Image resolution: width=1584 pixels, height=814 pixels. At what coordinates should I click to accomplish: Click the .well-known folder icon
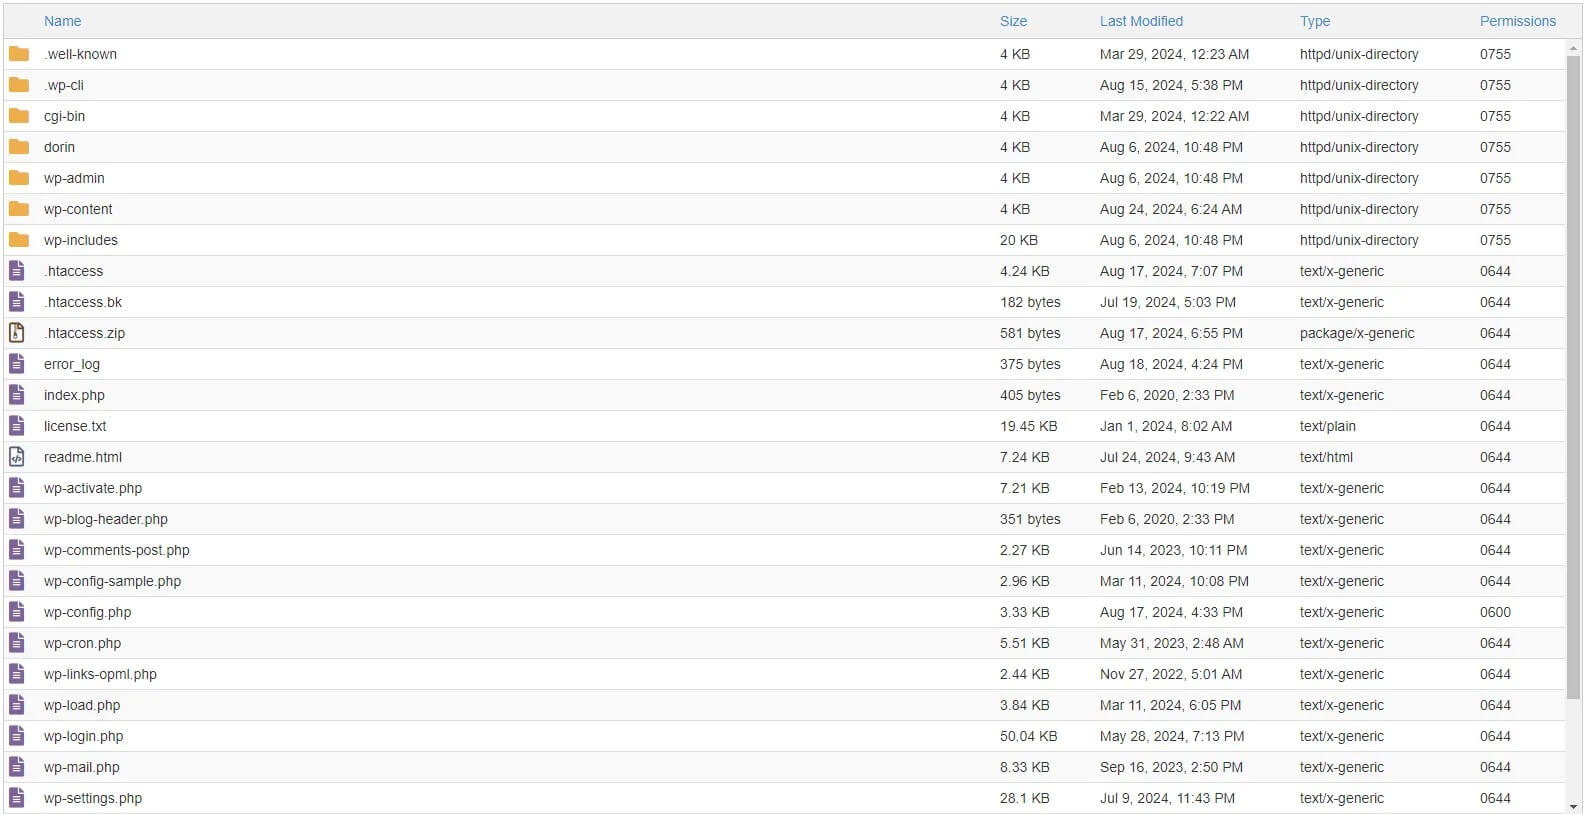click(x=18, y=54)
